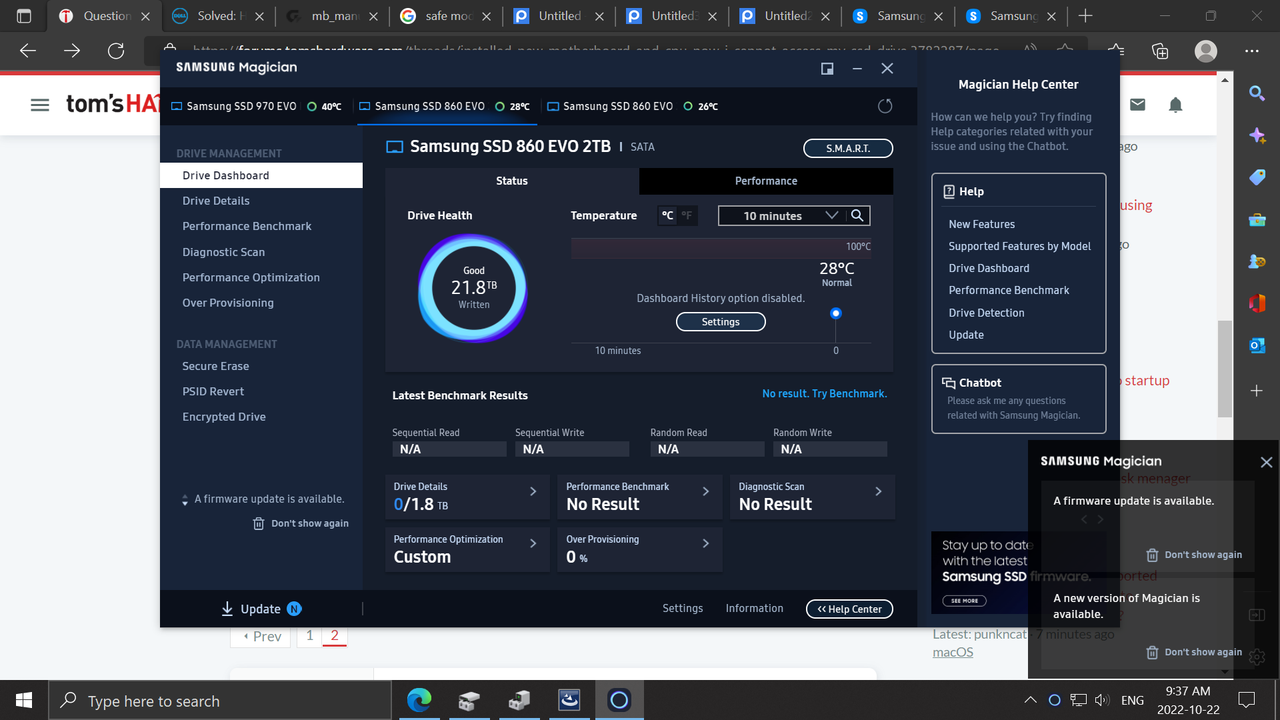Click the Office icon in browser sidebar

click(1257, 303)
